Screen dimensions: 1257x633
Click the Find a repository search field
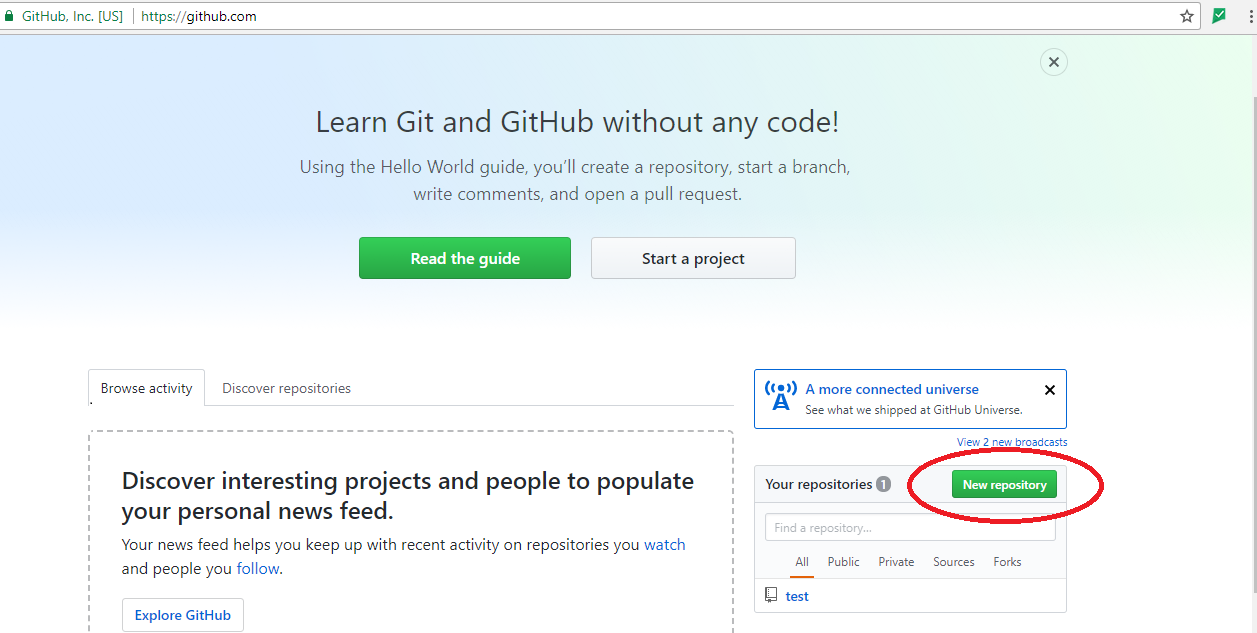(x=909, y=527)
